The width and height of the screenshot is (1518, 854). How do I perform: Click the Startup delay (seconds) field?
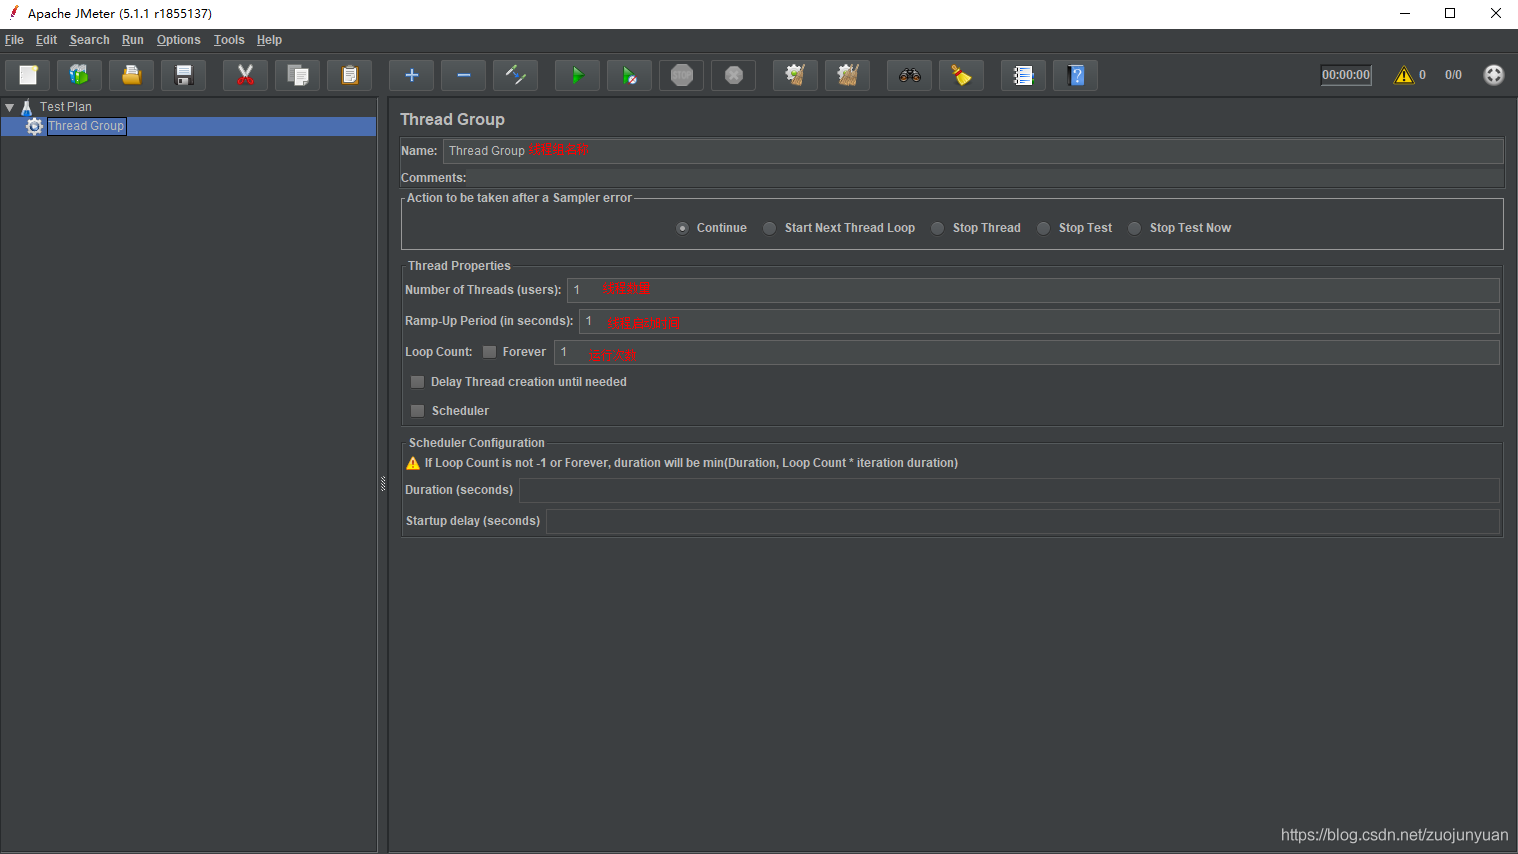(1023, 521)
